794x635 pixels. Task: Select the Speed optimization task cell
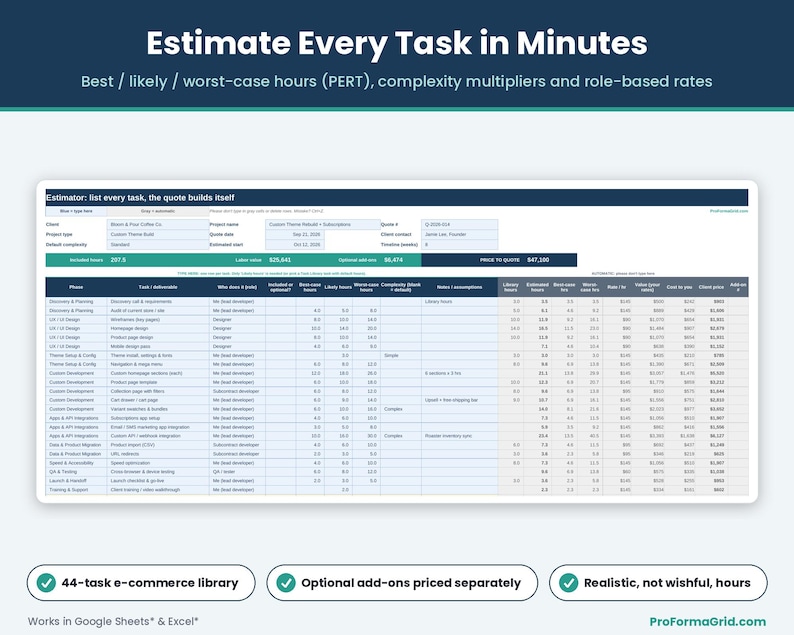click(158, 463)
